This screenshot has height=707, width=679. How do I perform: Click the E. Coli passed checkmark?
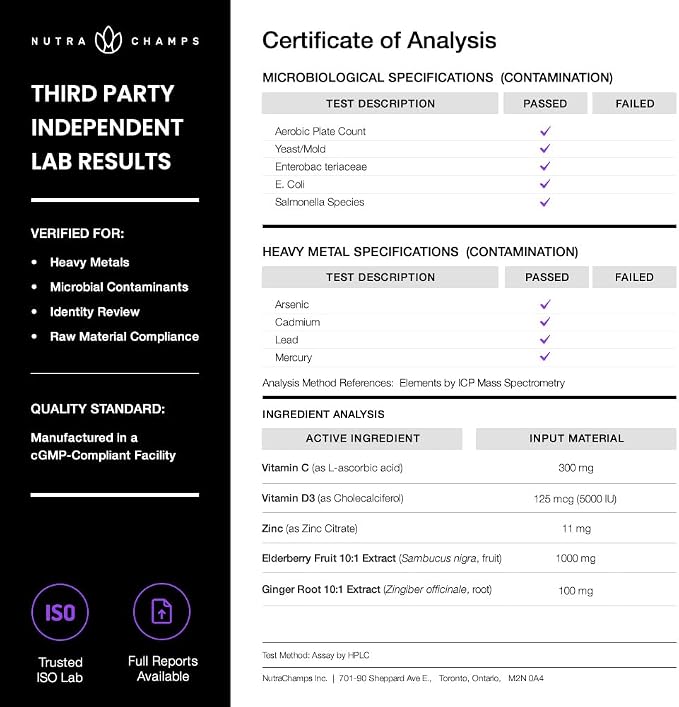coord(545,184)
